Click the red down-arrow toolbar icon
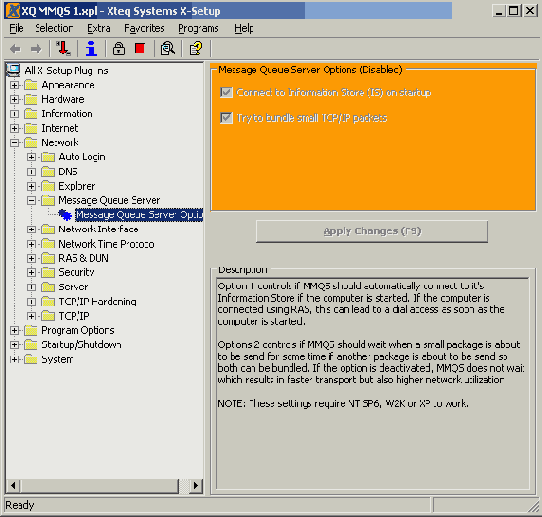542x517 pixels. pos(63,48)
